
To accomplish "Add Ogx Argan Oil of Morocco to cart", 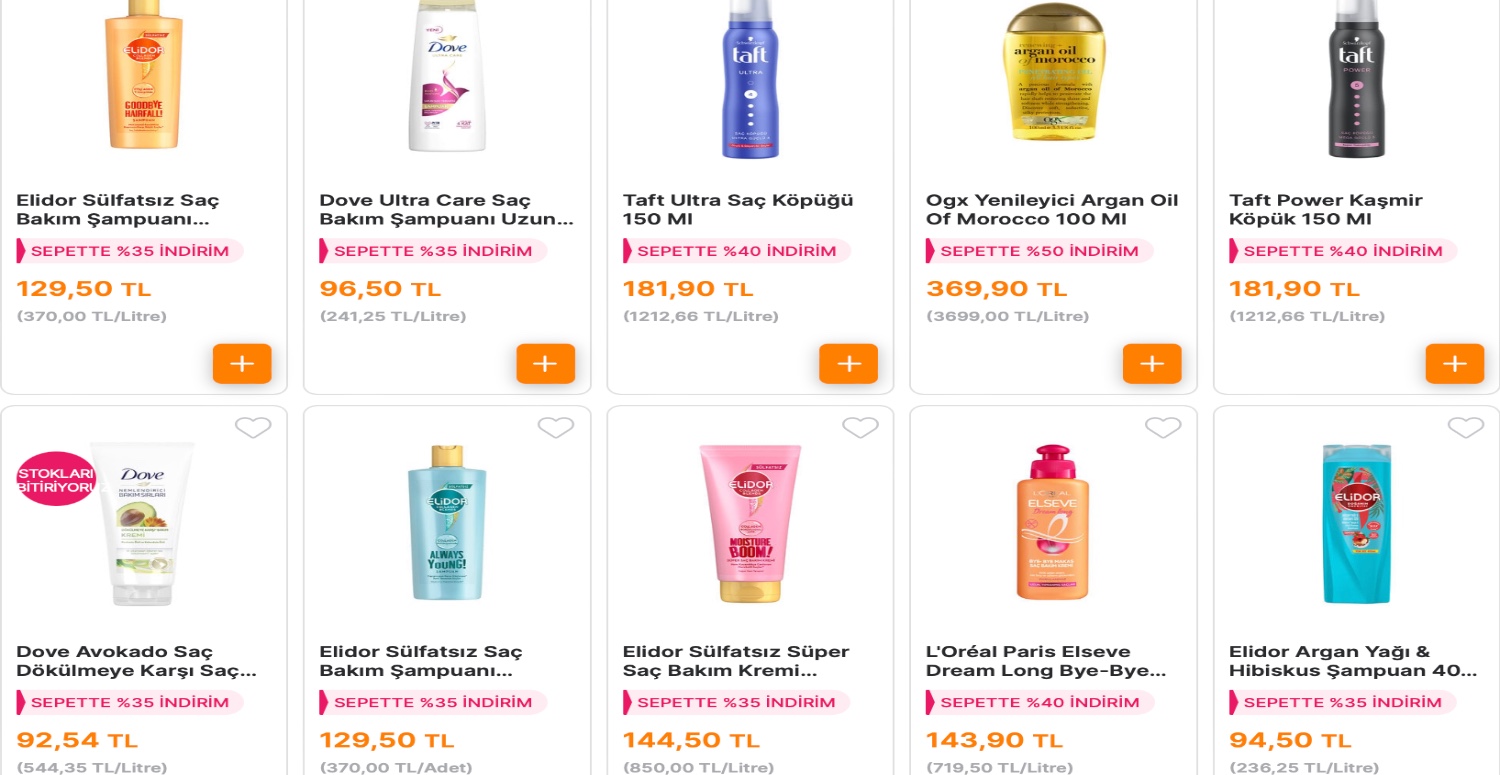I will (1152, 364).
